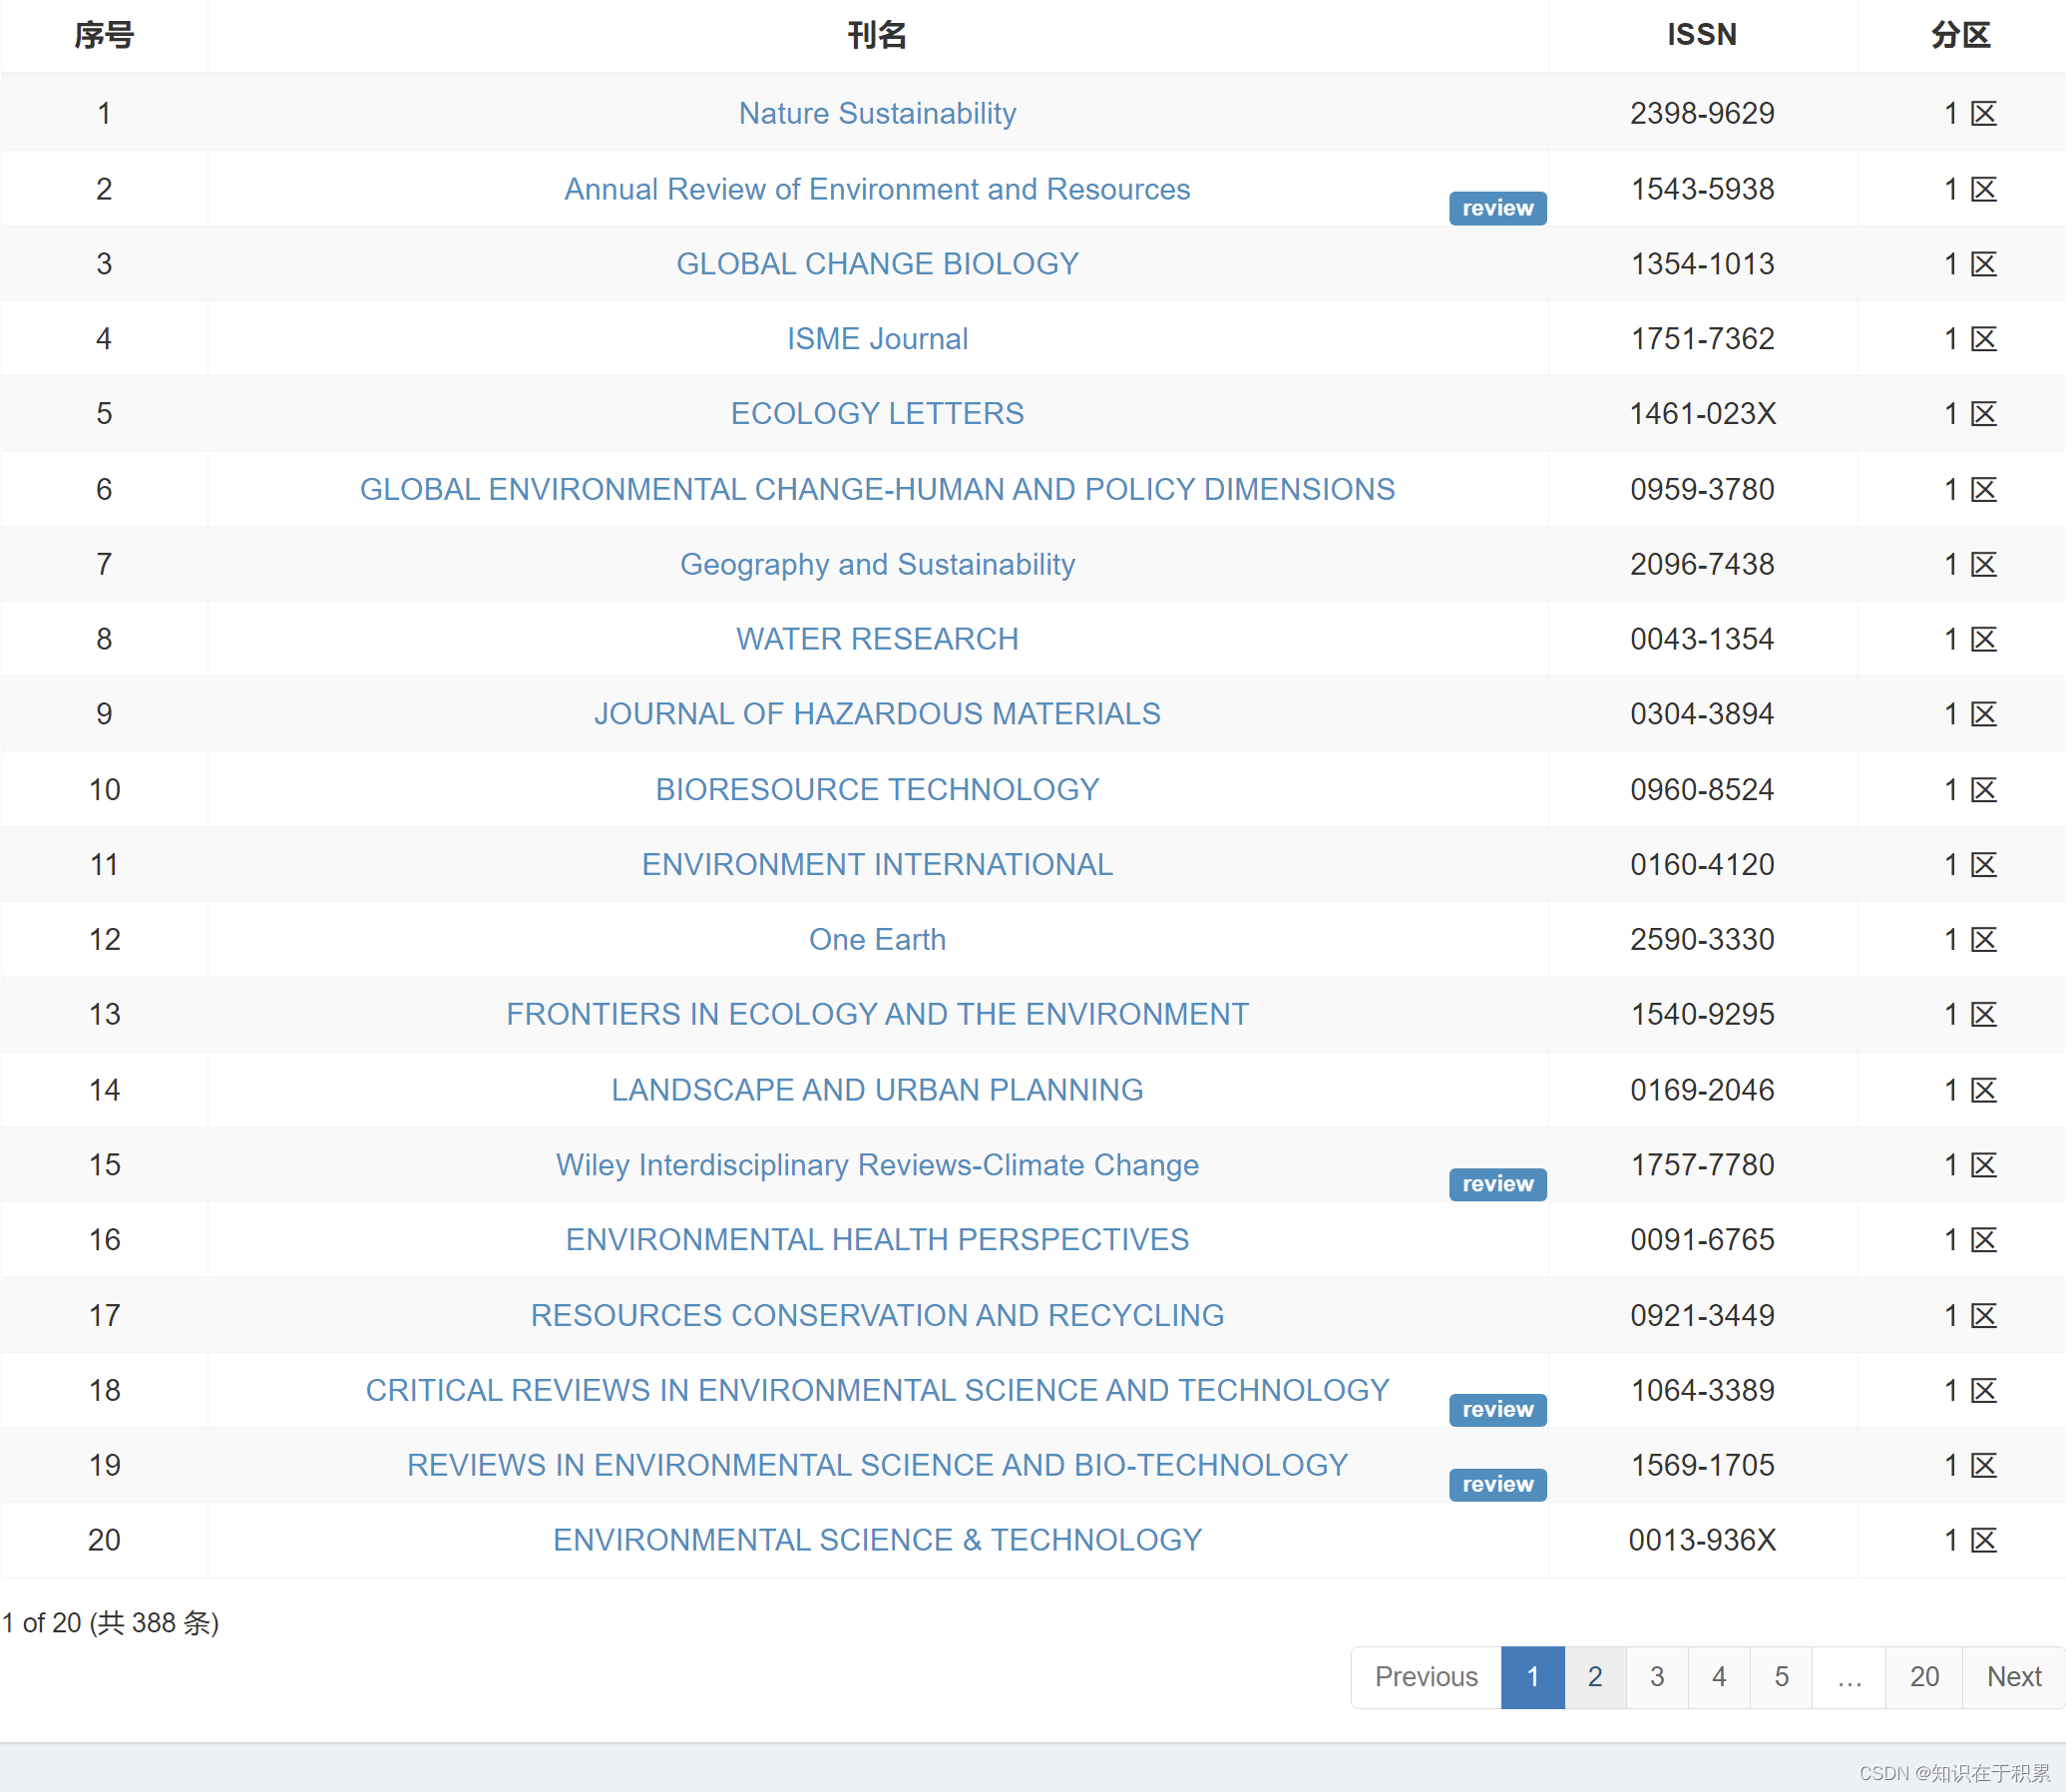
Task: Click the WATER RESEARCH journal link
Action: click(877, 639)
